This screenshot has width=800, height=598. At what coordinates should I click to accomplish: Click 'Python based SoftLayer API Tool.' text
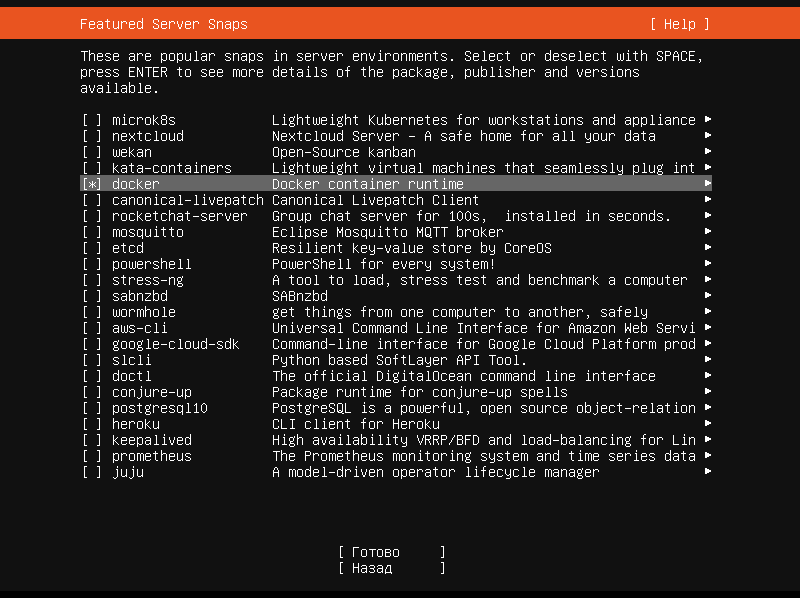pyautogui.click(x=399, y=360)
